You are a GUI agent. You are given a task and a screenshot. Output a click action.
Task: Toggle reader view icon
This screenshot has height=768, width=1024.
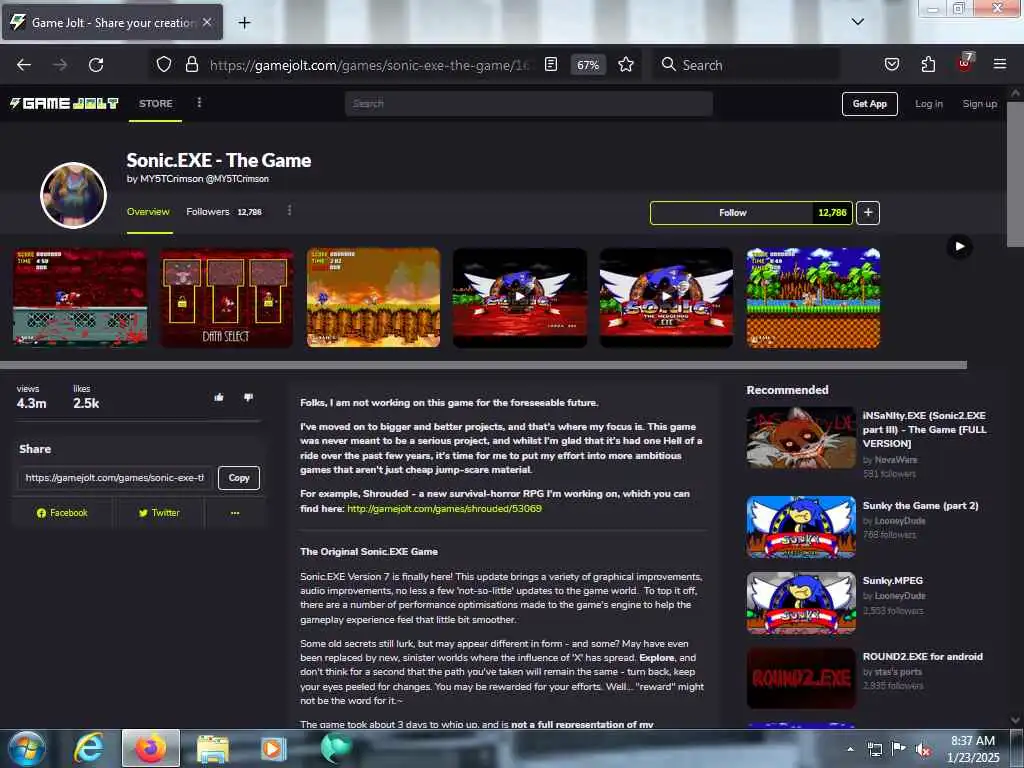(x=551, y=65)
